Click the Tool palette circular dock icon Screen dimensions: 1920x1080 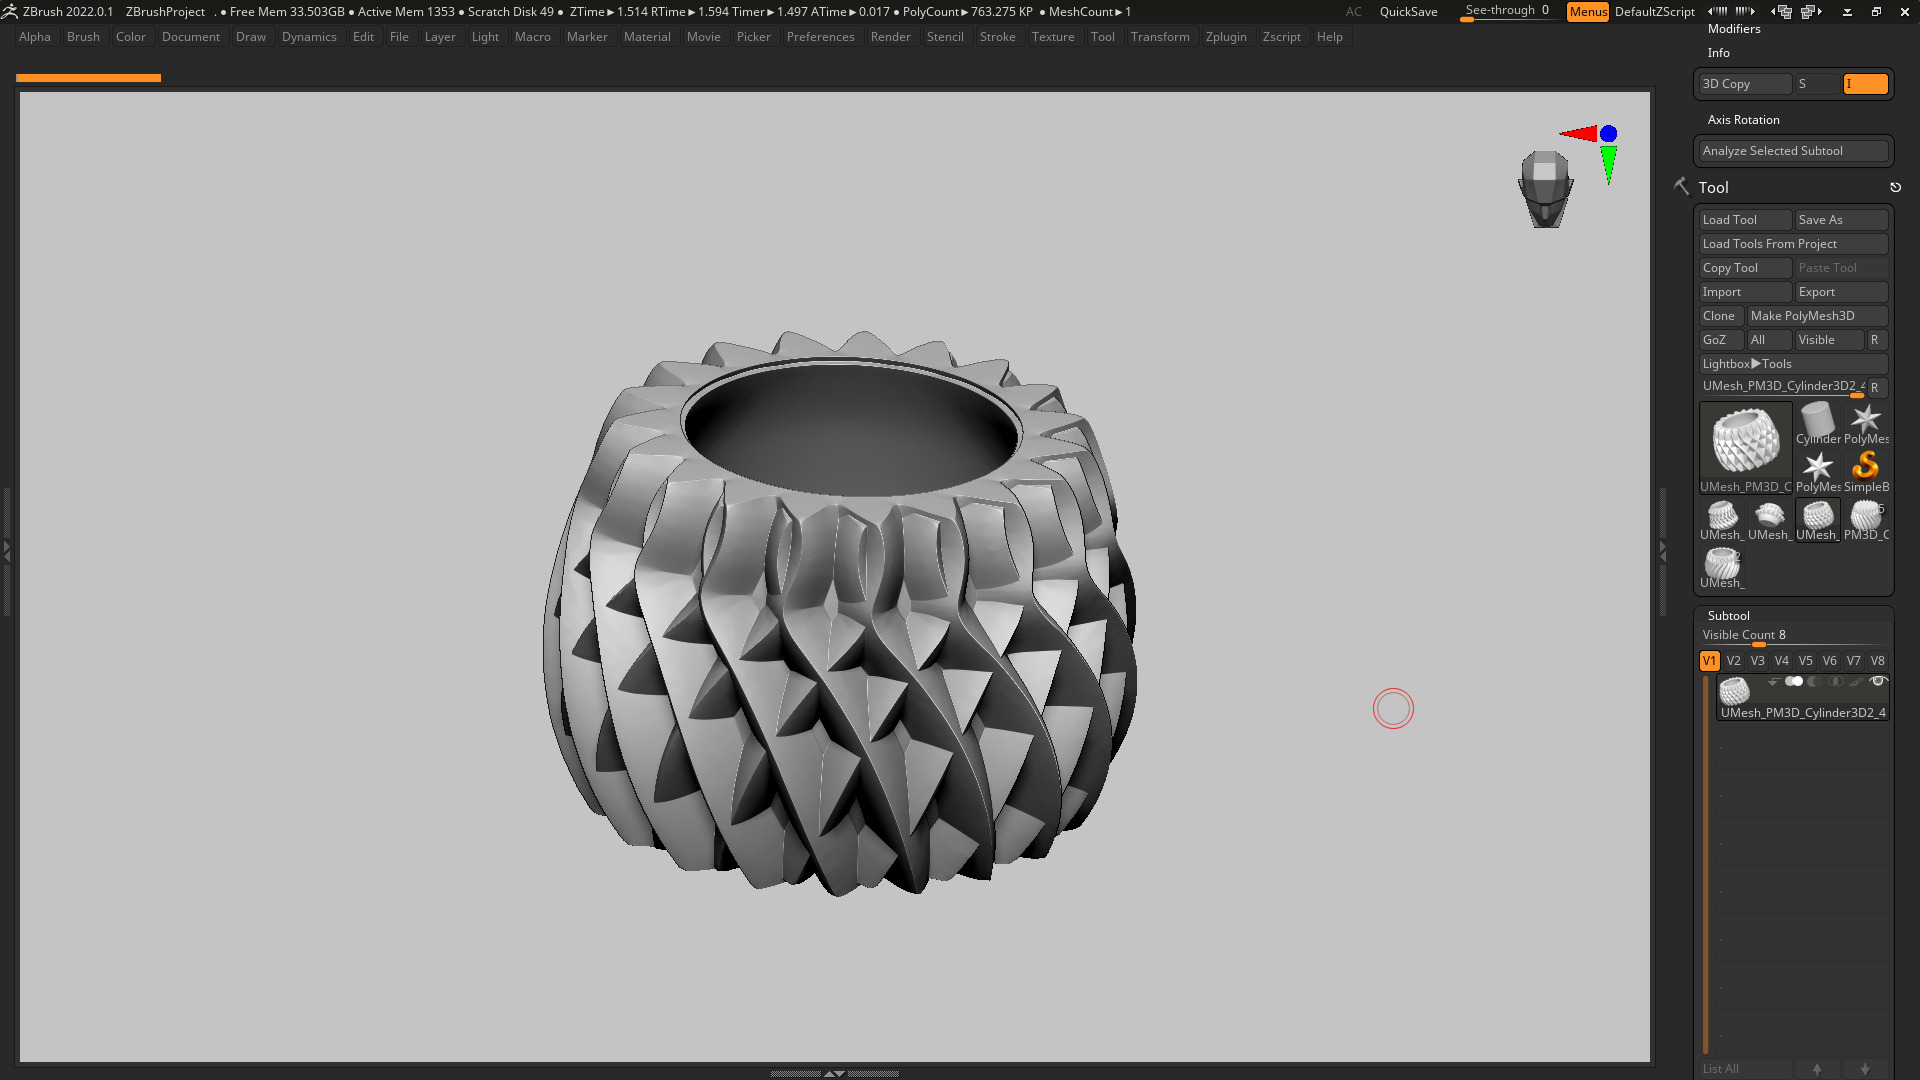(1895, 187)
